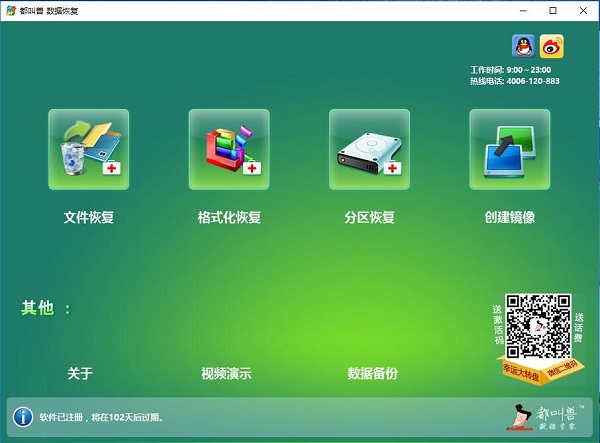Click the 文件恢复 text label
This screenshot has height=443, width=600.
88,217
